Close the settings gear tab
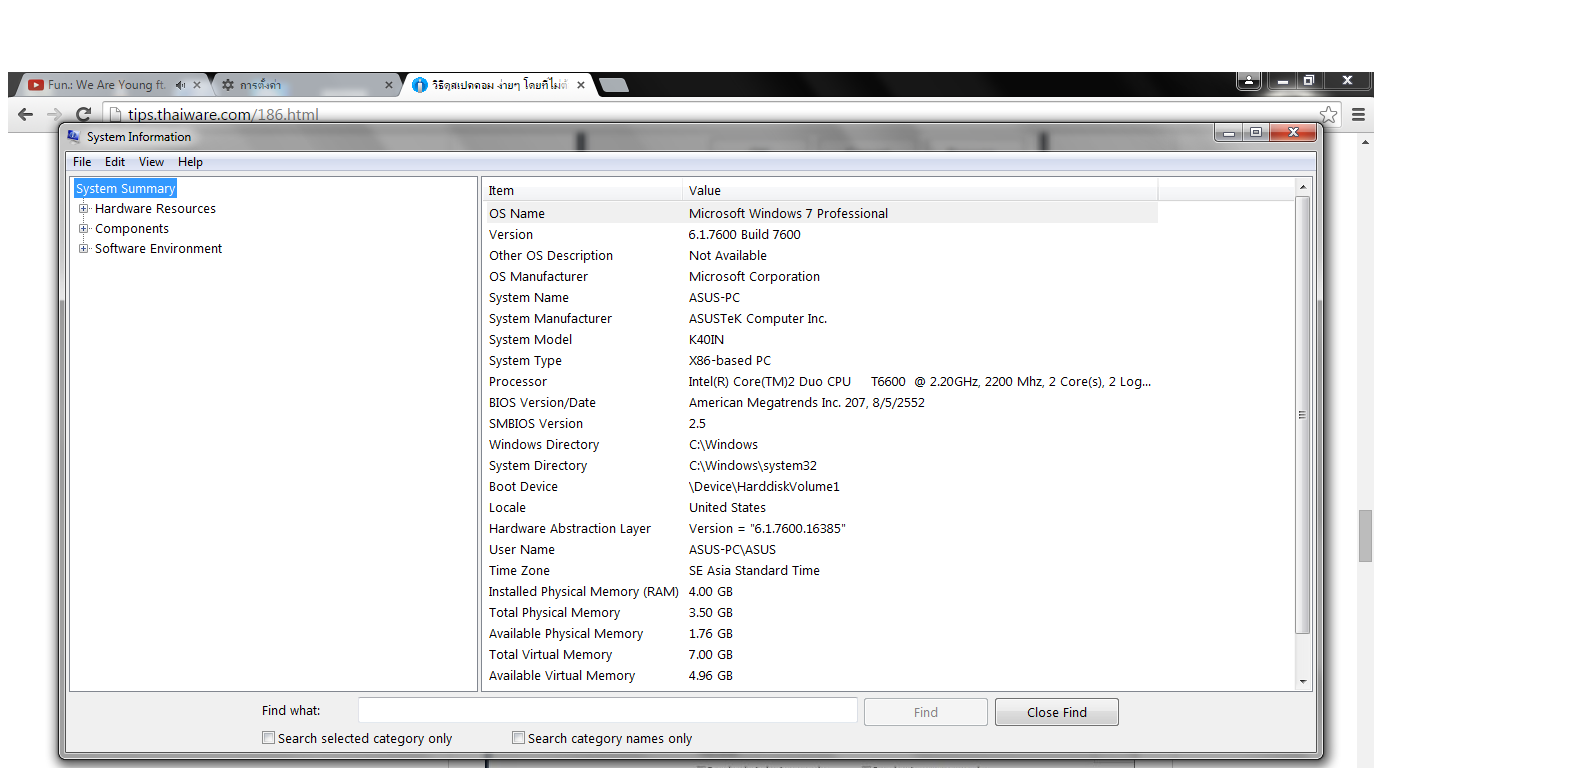Image resolution: width=1594 pixels, height=768 pixels. [389, 85]
